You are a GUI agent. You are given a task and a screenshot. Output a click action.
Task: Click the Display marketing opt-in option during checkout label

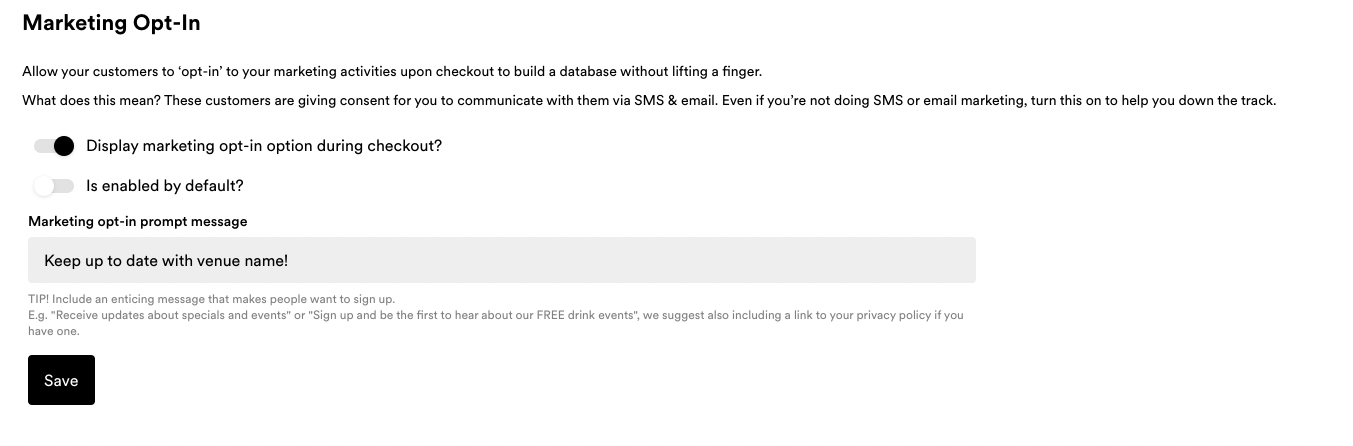pos(264,146)
